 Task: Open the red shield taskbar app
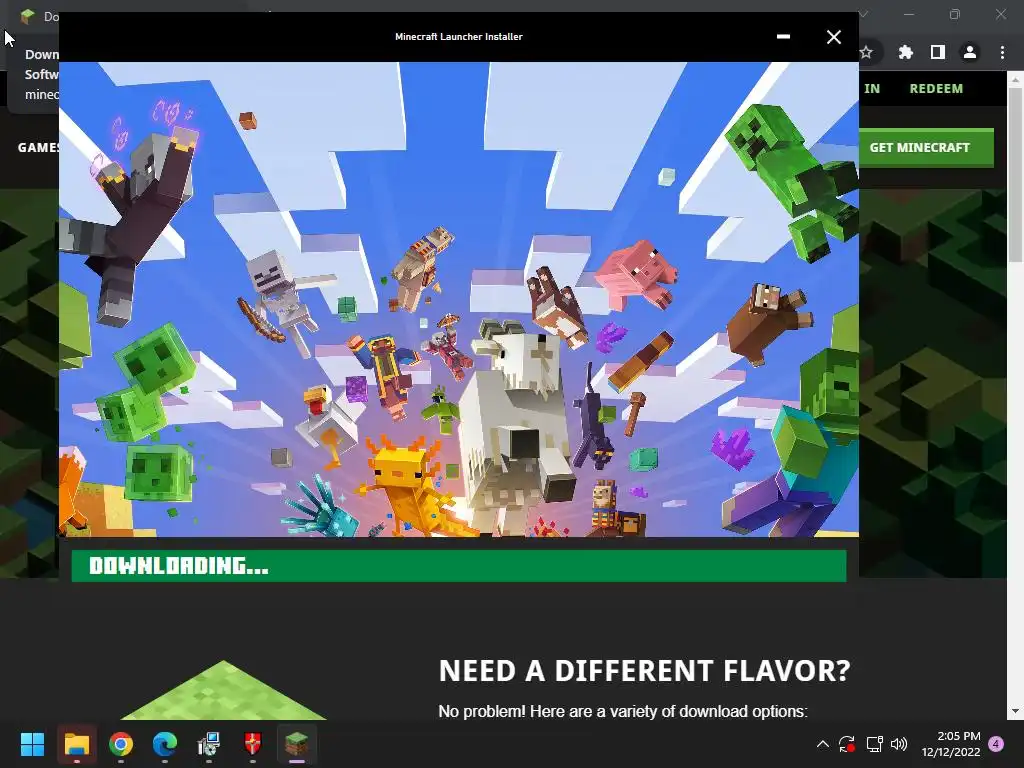252,744
